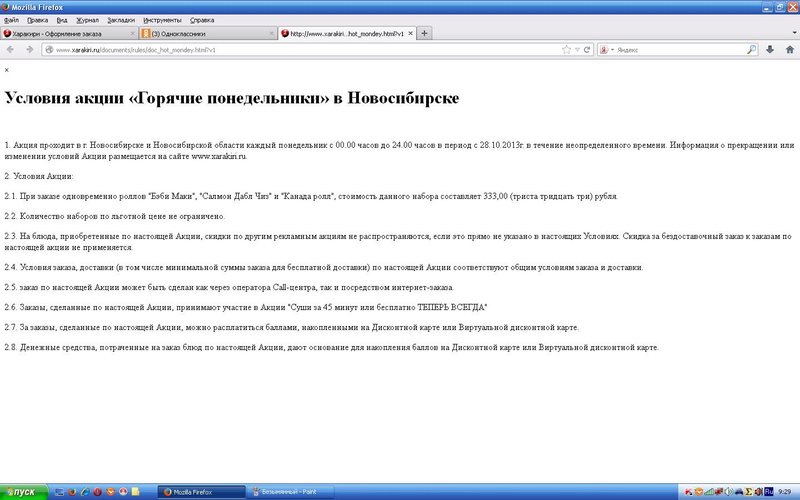This screenshot has width=800, height=500.
Task: Click the orange speaker tray icon
Action: [x=759, y=492]
